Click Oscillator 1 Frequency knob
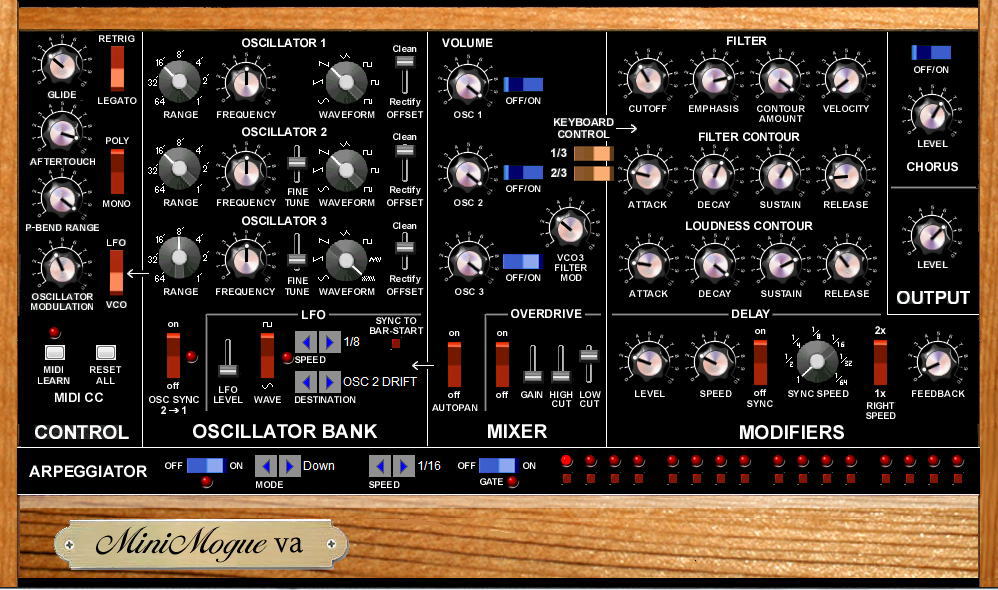Screen dimensions: 998x590 (x=246, y=83)
